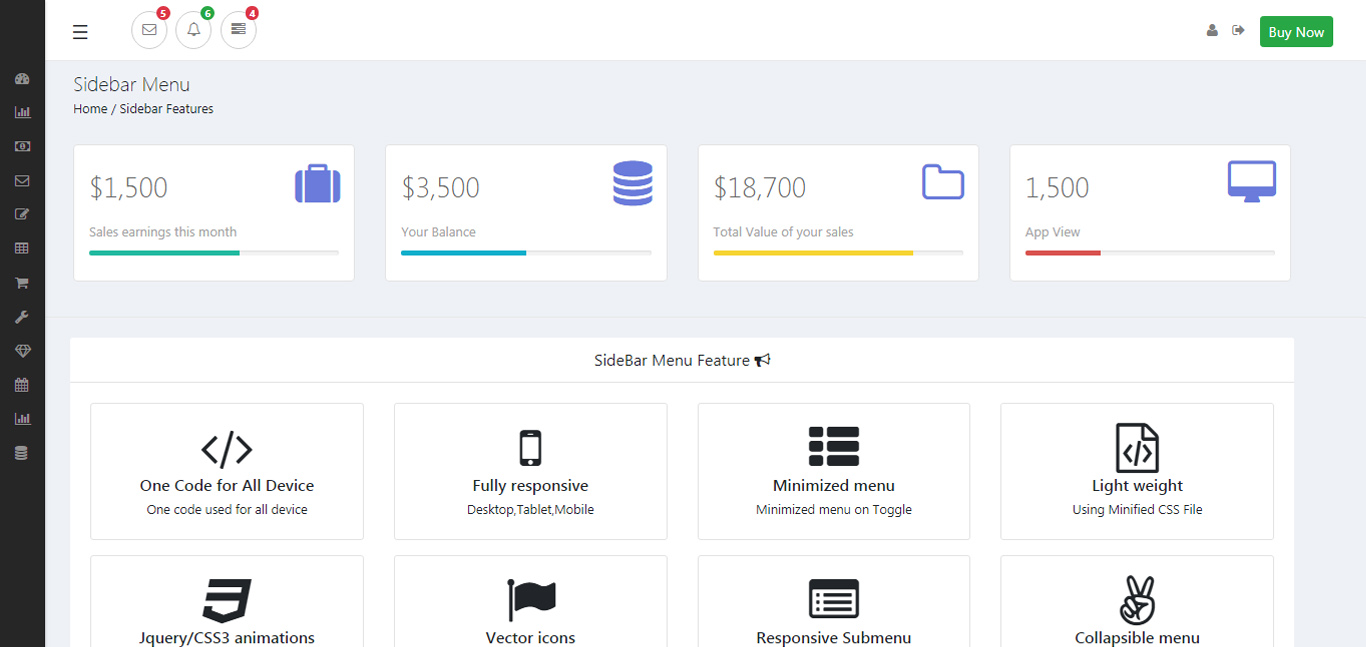The height and width of the screenshot is (647, 1366).
Task: Click the code brackets icon for One Code
Action: click(227, 449)
